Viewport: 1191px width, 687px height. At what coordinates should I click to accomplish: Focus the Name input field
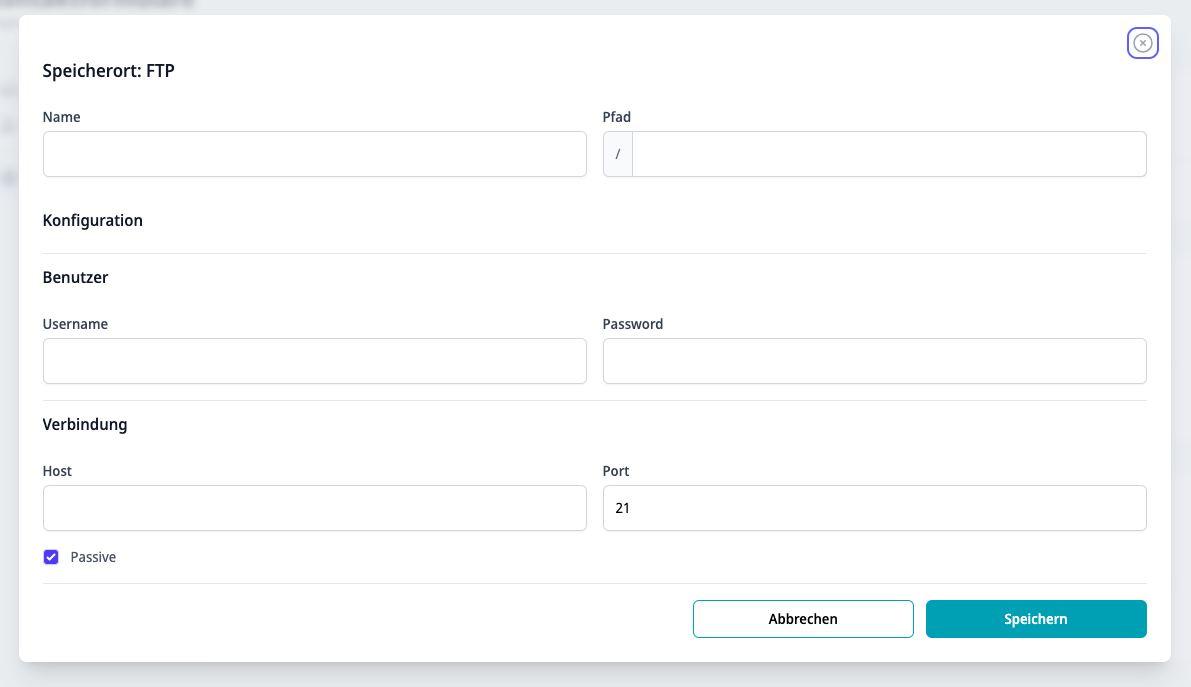click(x=314, y=154)
